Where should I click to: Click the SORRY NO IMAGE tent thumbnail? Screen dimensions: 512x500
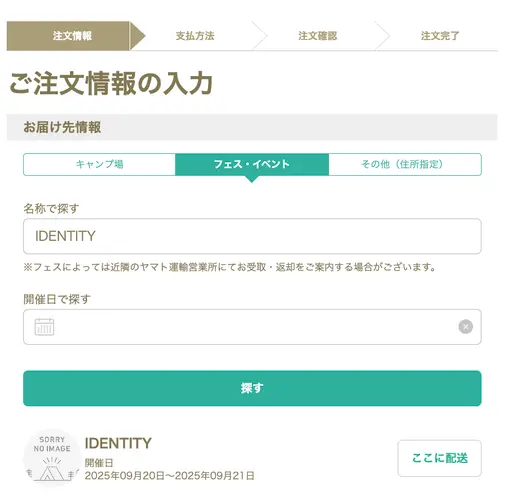click(x=52, y=459)
